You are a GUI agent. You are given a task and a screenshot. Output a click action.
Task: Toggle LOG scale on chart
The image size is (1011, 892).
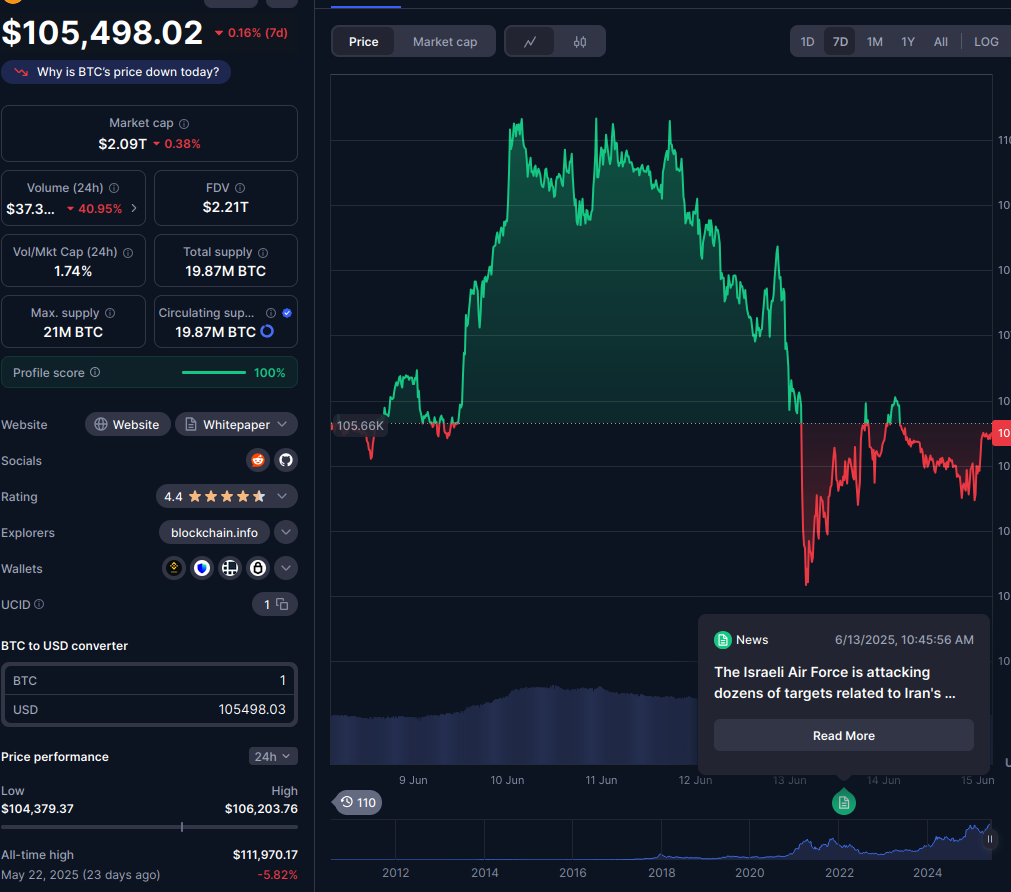click(x=986, y=42)
